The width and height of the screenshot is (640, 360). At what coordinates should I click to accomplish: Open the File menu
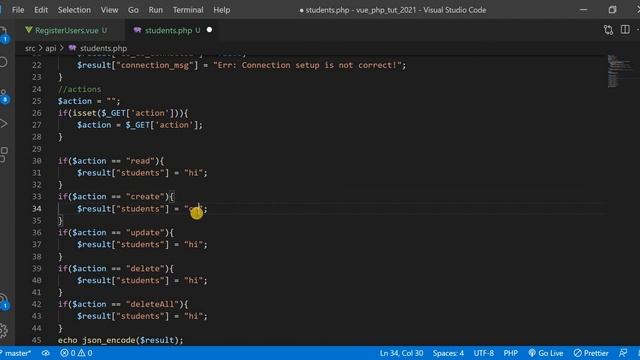click(18, 10)
